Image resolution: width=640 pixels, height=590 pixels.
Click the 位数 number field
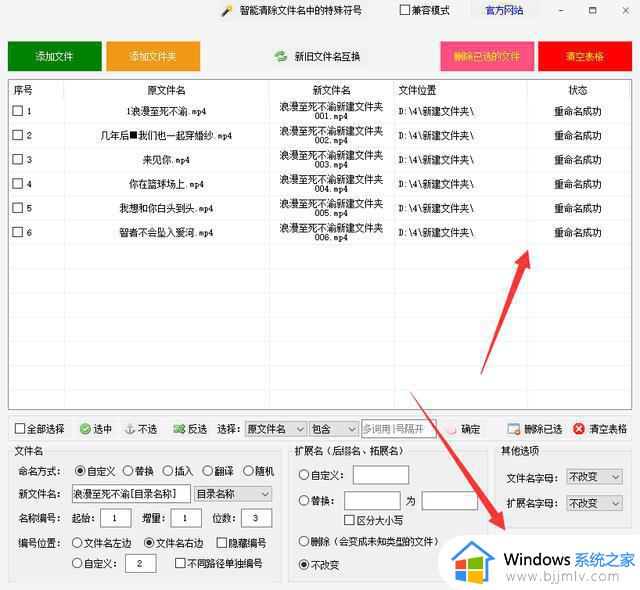[x=256, y=518]
